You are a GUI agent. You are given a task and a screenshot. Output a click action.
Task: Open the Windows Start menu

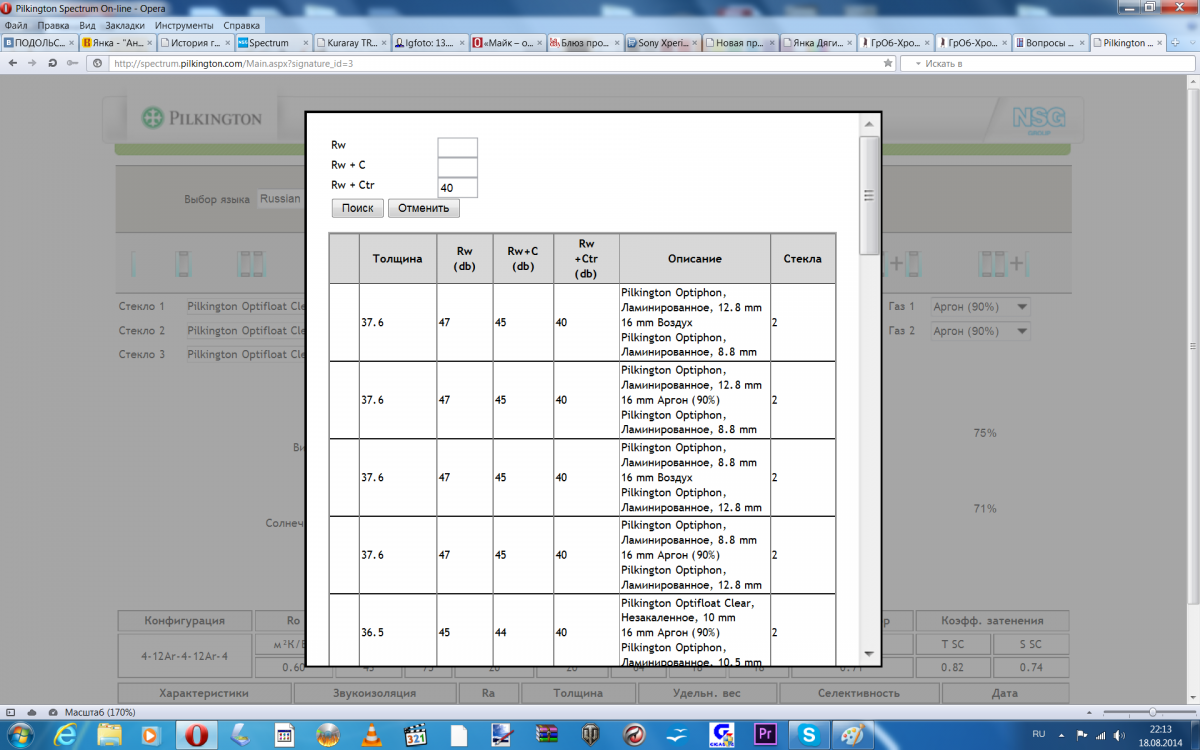[x=21, y=735]
